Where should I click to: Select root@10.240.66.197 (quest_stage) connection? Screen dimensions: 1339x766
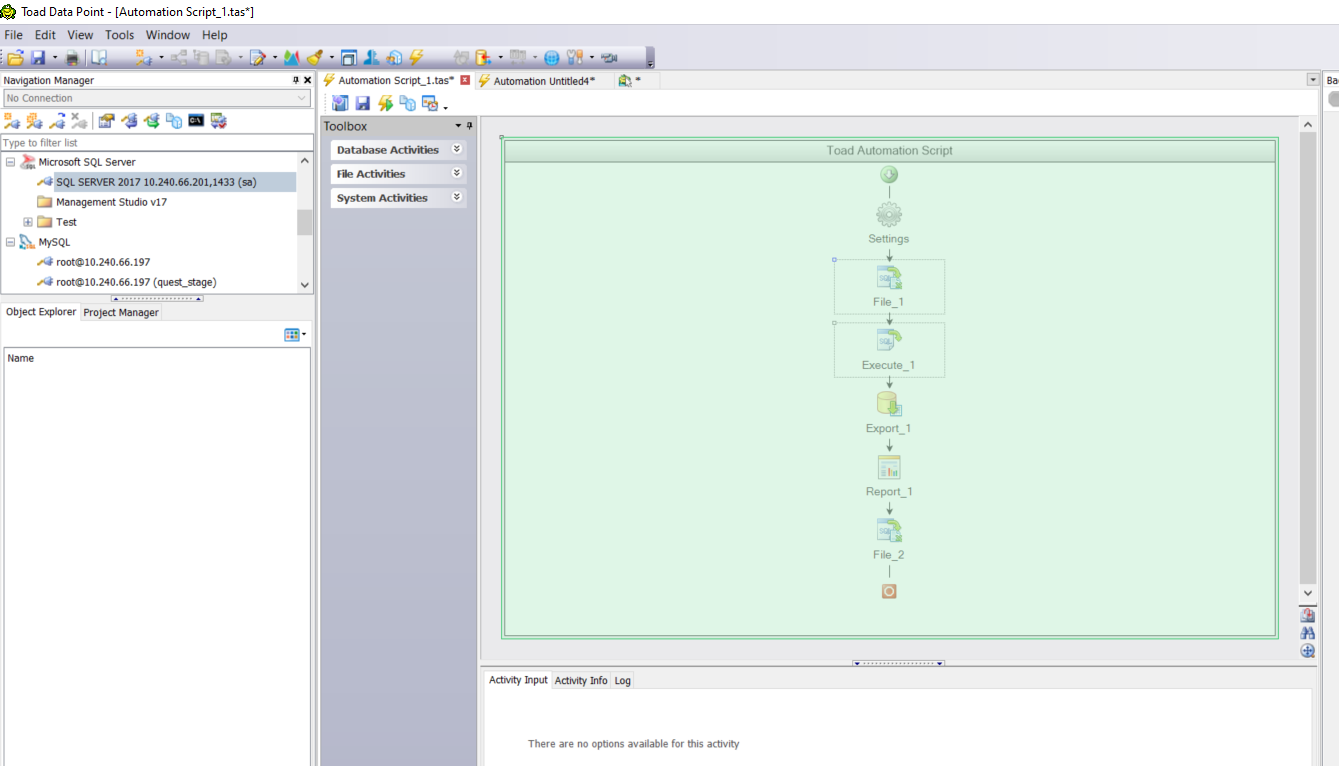pyautogui.click(x=136, y=282)
